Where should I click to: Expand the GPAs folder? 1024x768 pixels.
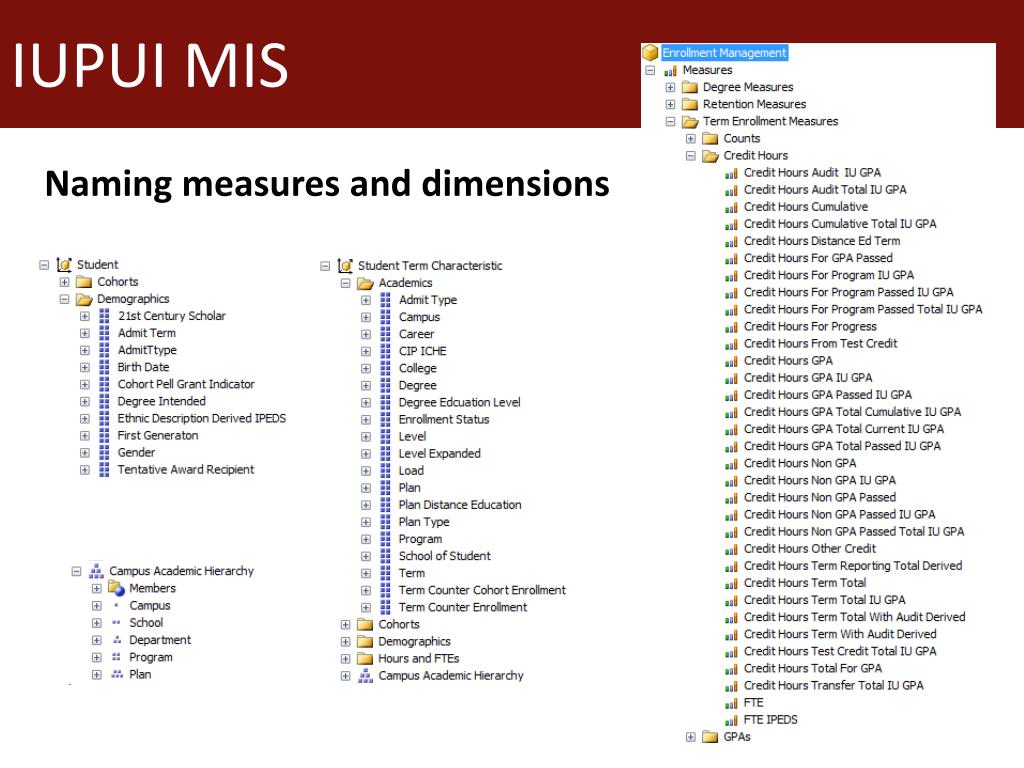coord(690,737)
